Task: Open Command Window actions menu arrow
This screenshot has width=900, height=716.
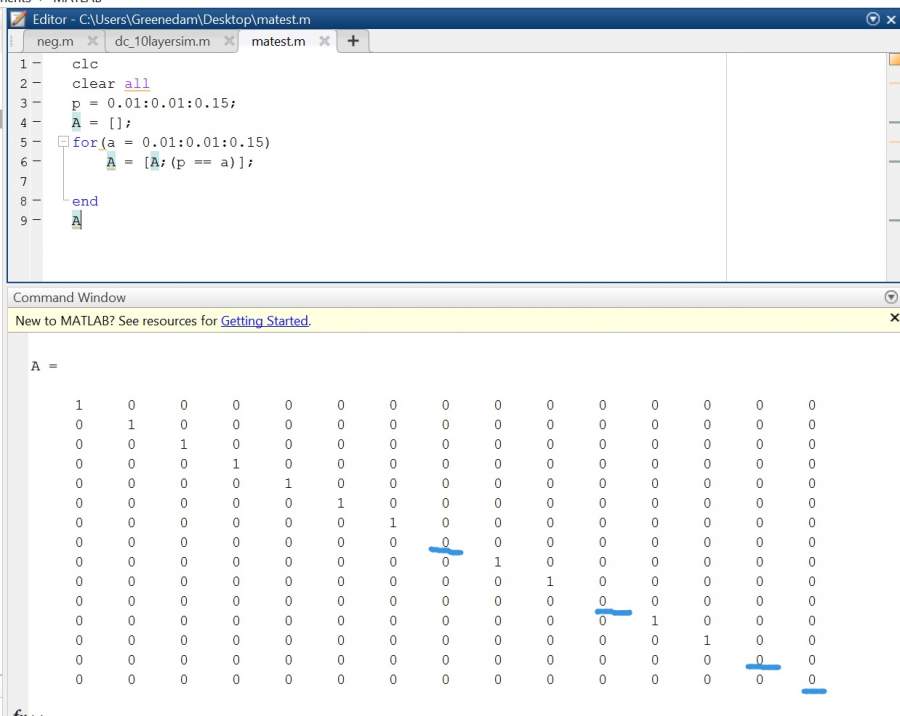Action: pos(891,297)
